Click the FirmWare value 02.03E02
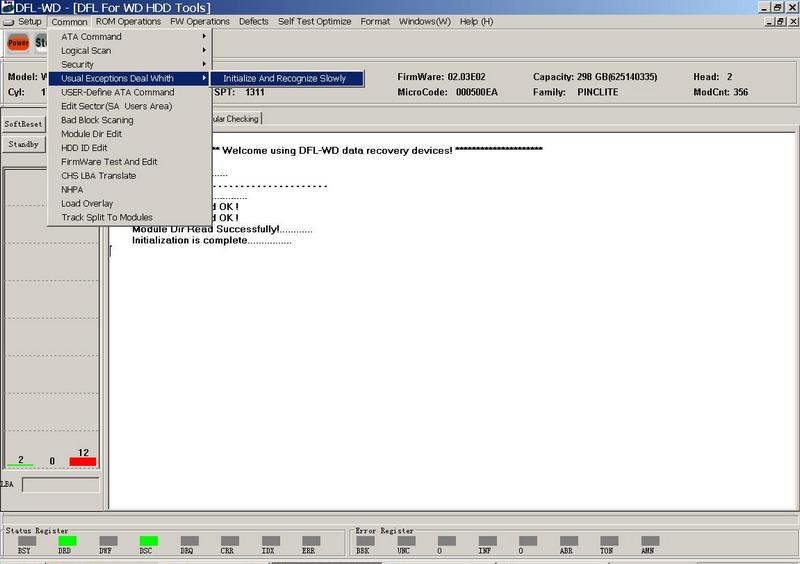The image size is (800, 564). click(466, 77)
